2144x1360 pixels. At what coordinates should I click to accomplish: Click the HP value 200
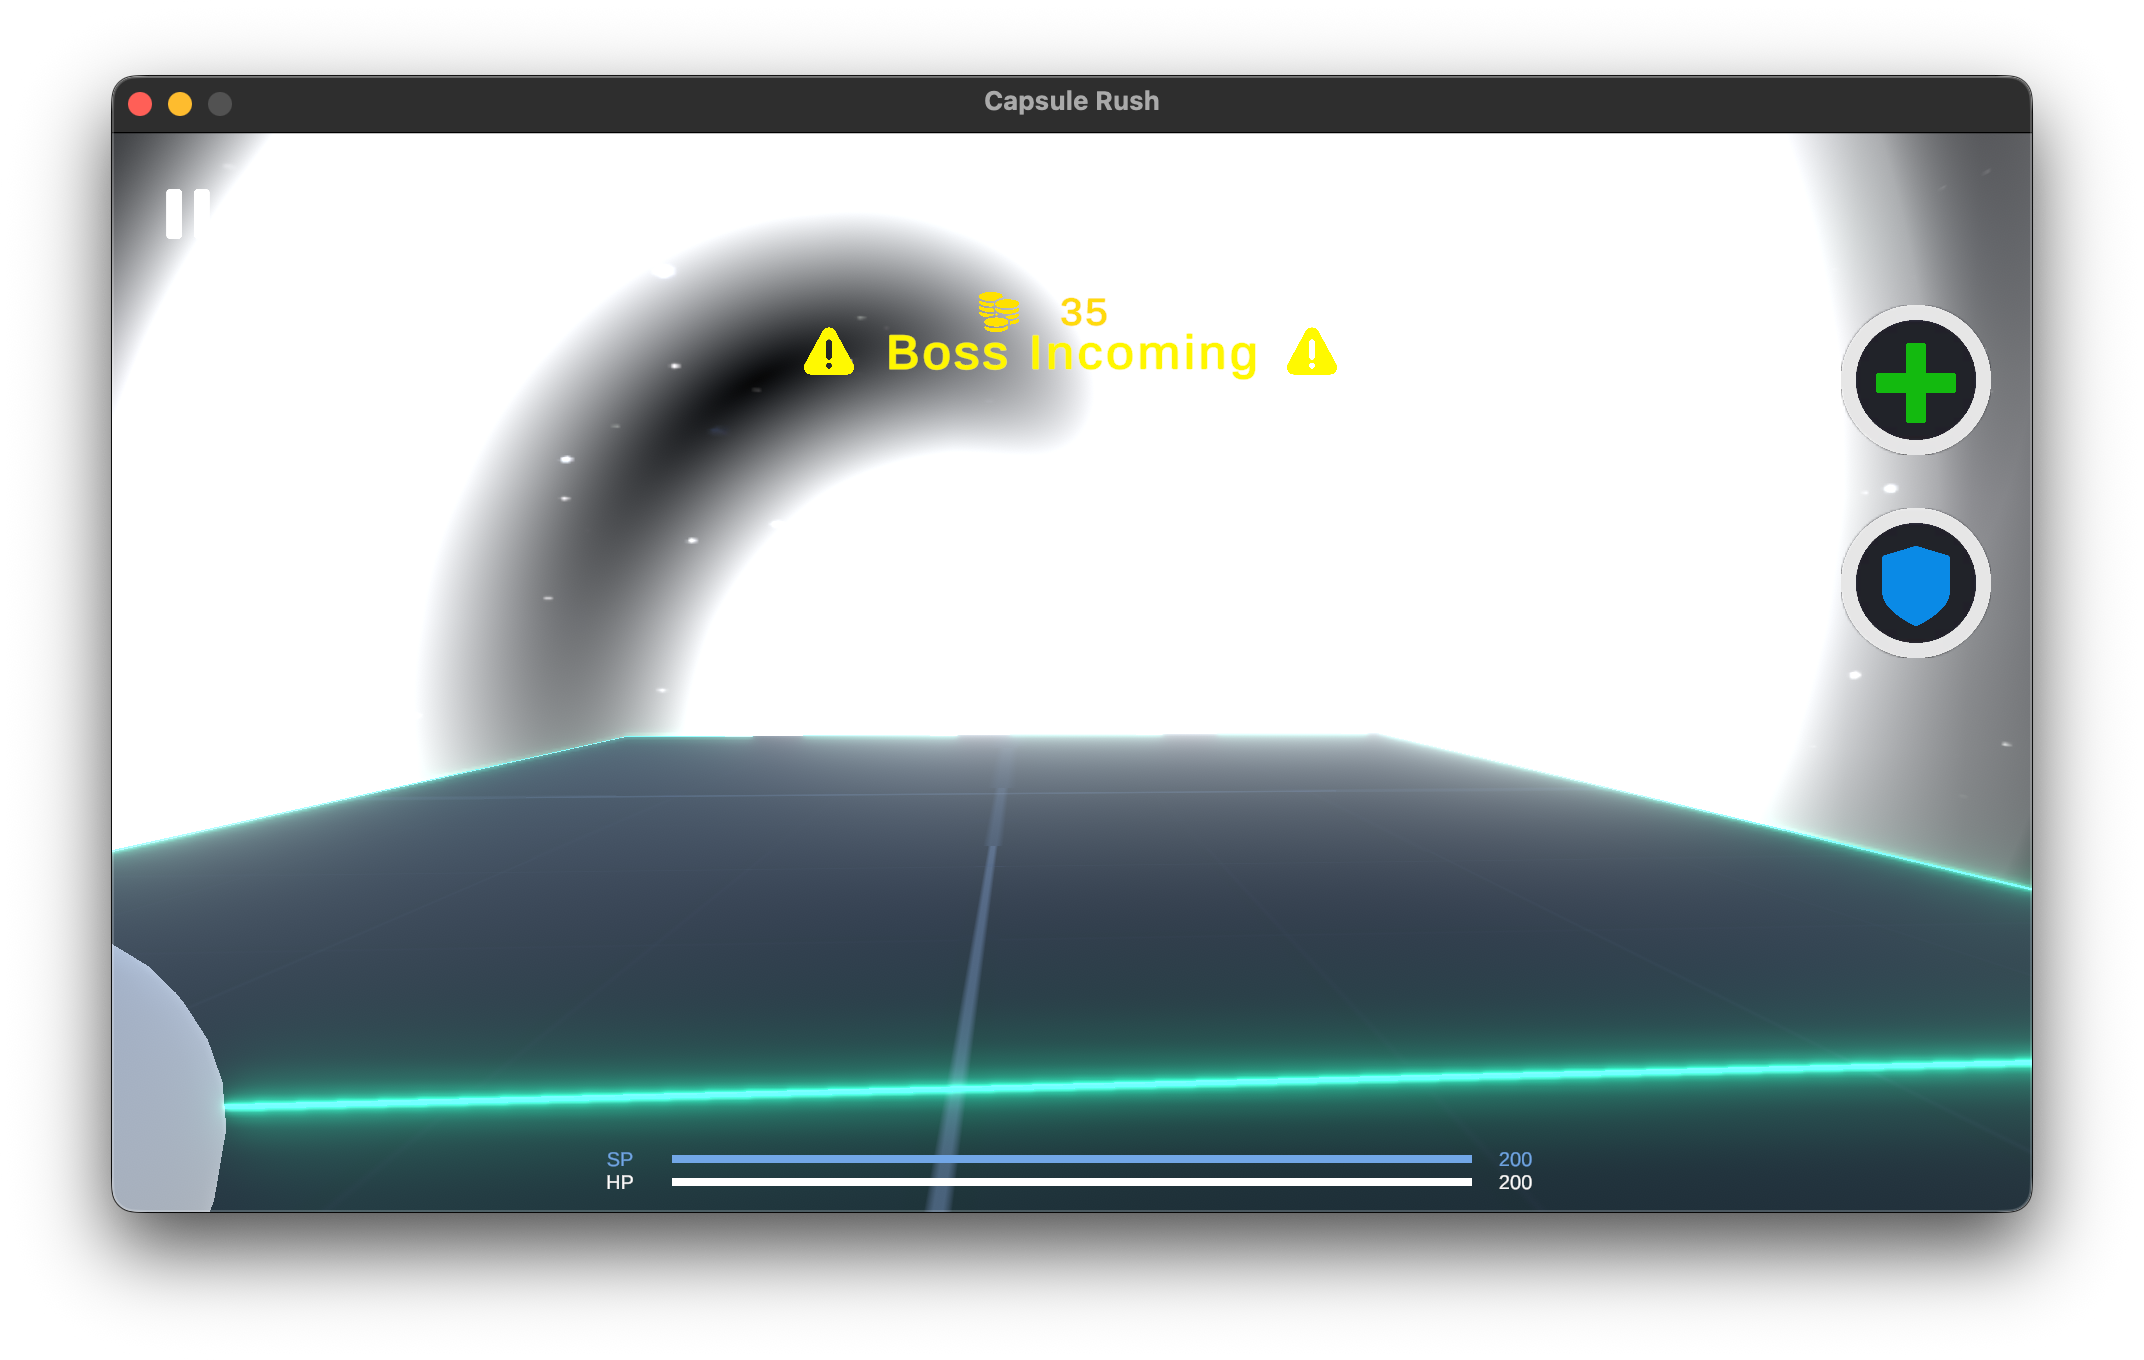click(1515, 1182)
